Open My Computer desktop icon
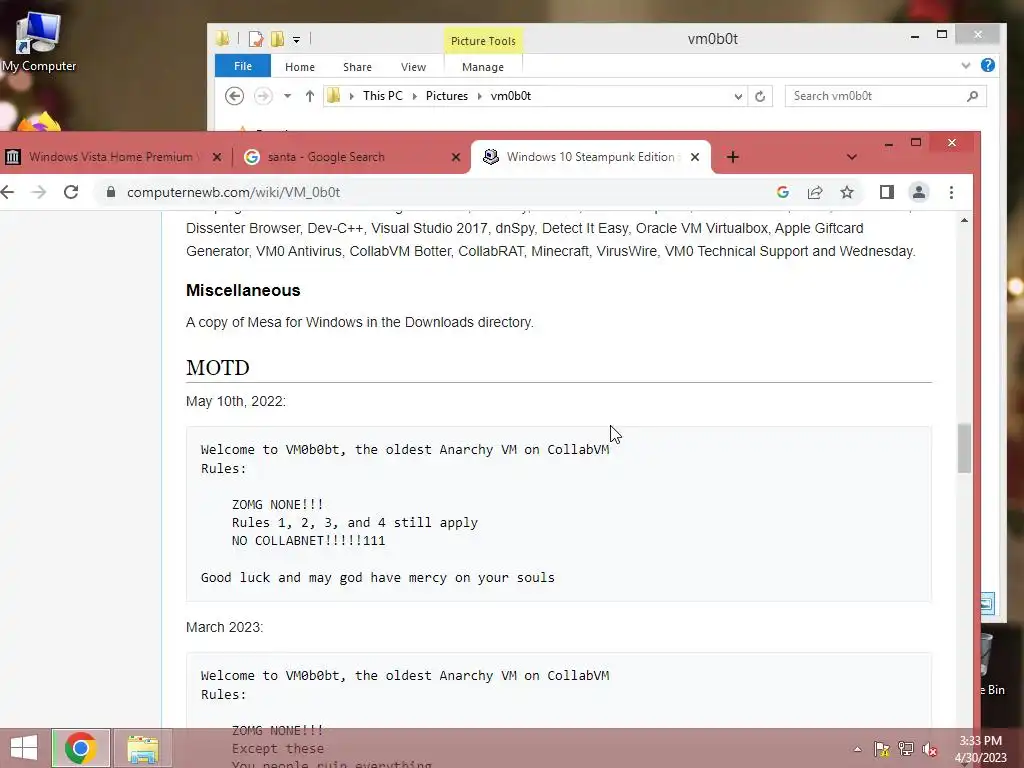 point(39,42)
